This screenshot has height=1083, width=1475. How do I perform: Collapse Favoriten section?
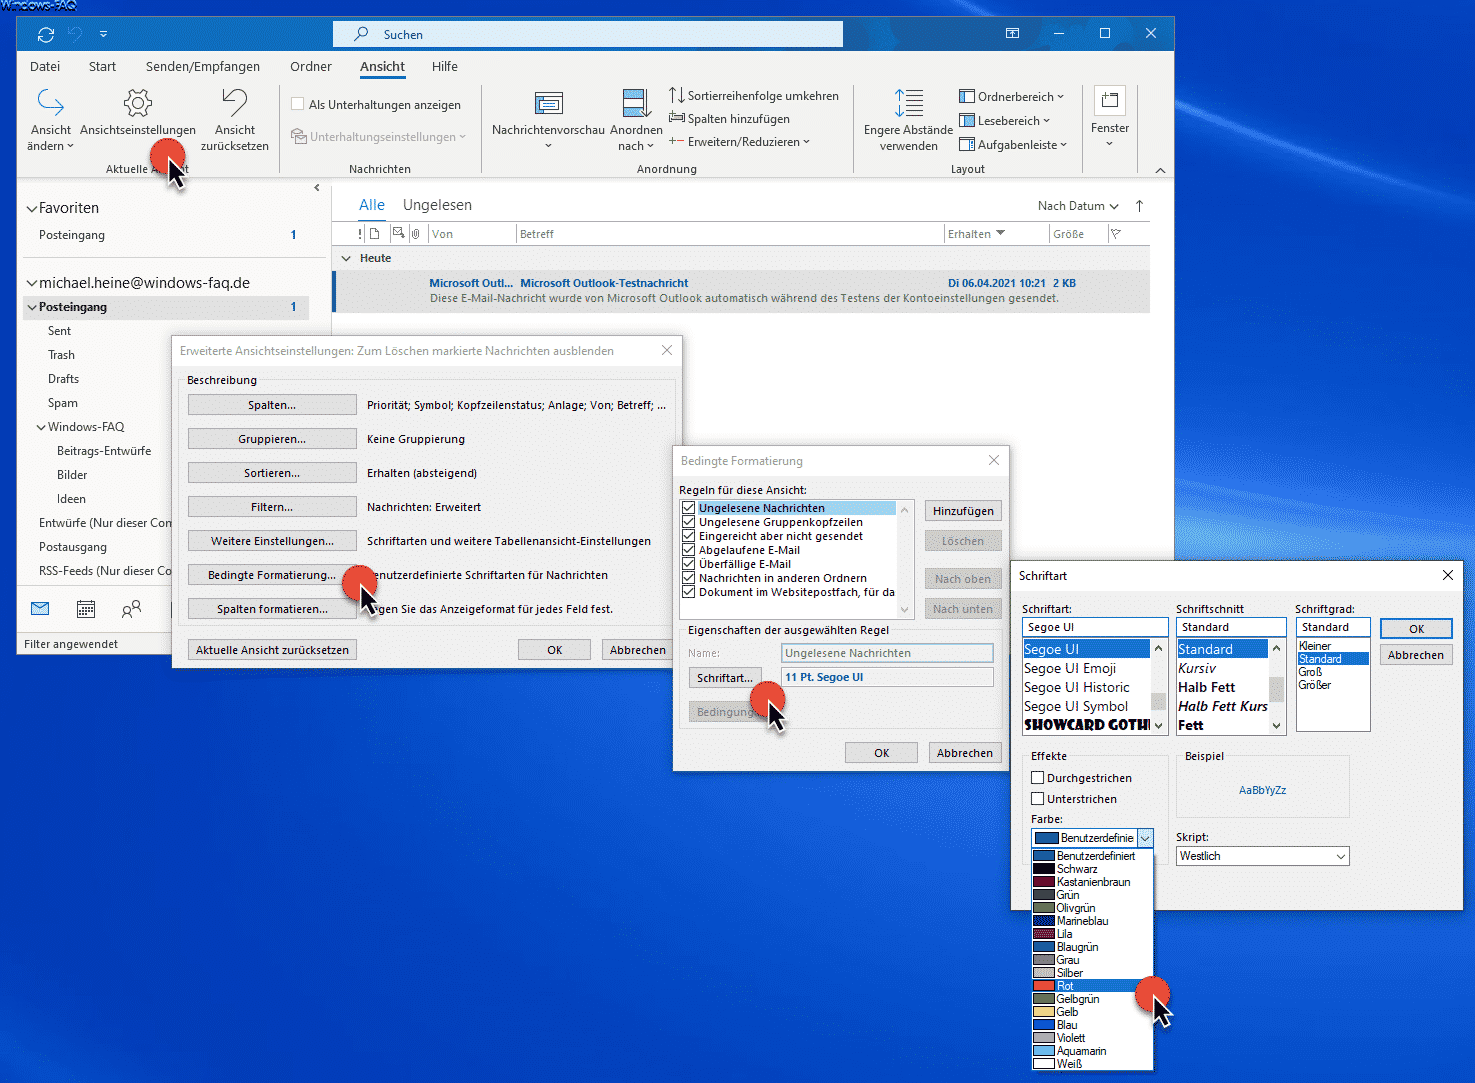click(32, 208)
